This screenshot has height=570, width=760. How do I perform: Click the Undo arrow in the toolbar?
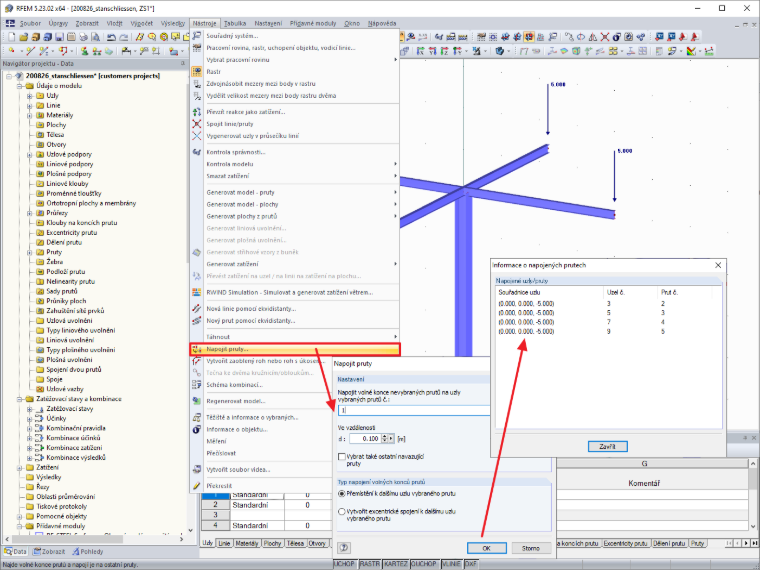[111, 37]
